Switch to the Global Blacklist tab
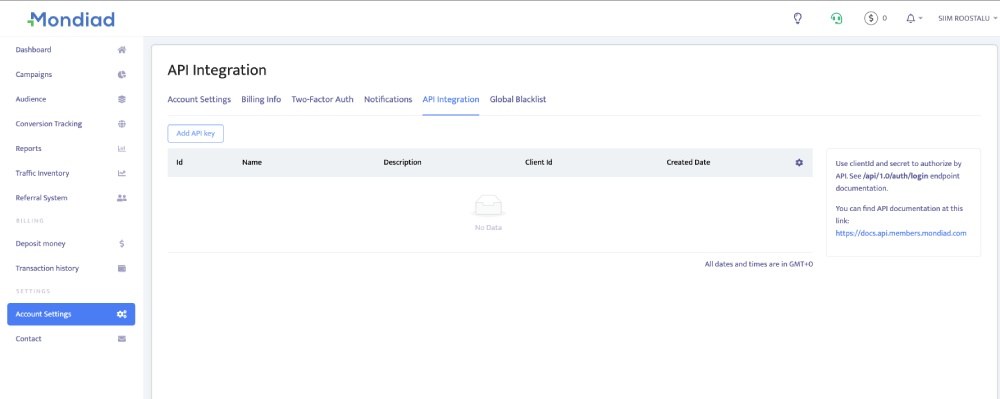The image size is (1000, 399). pyautogui.click(x=518, y=99)
